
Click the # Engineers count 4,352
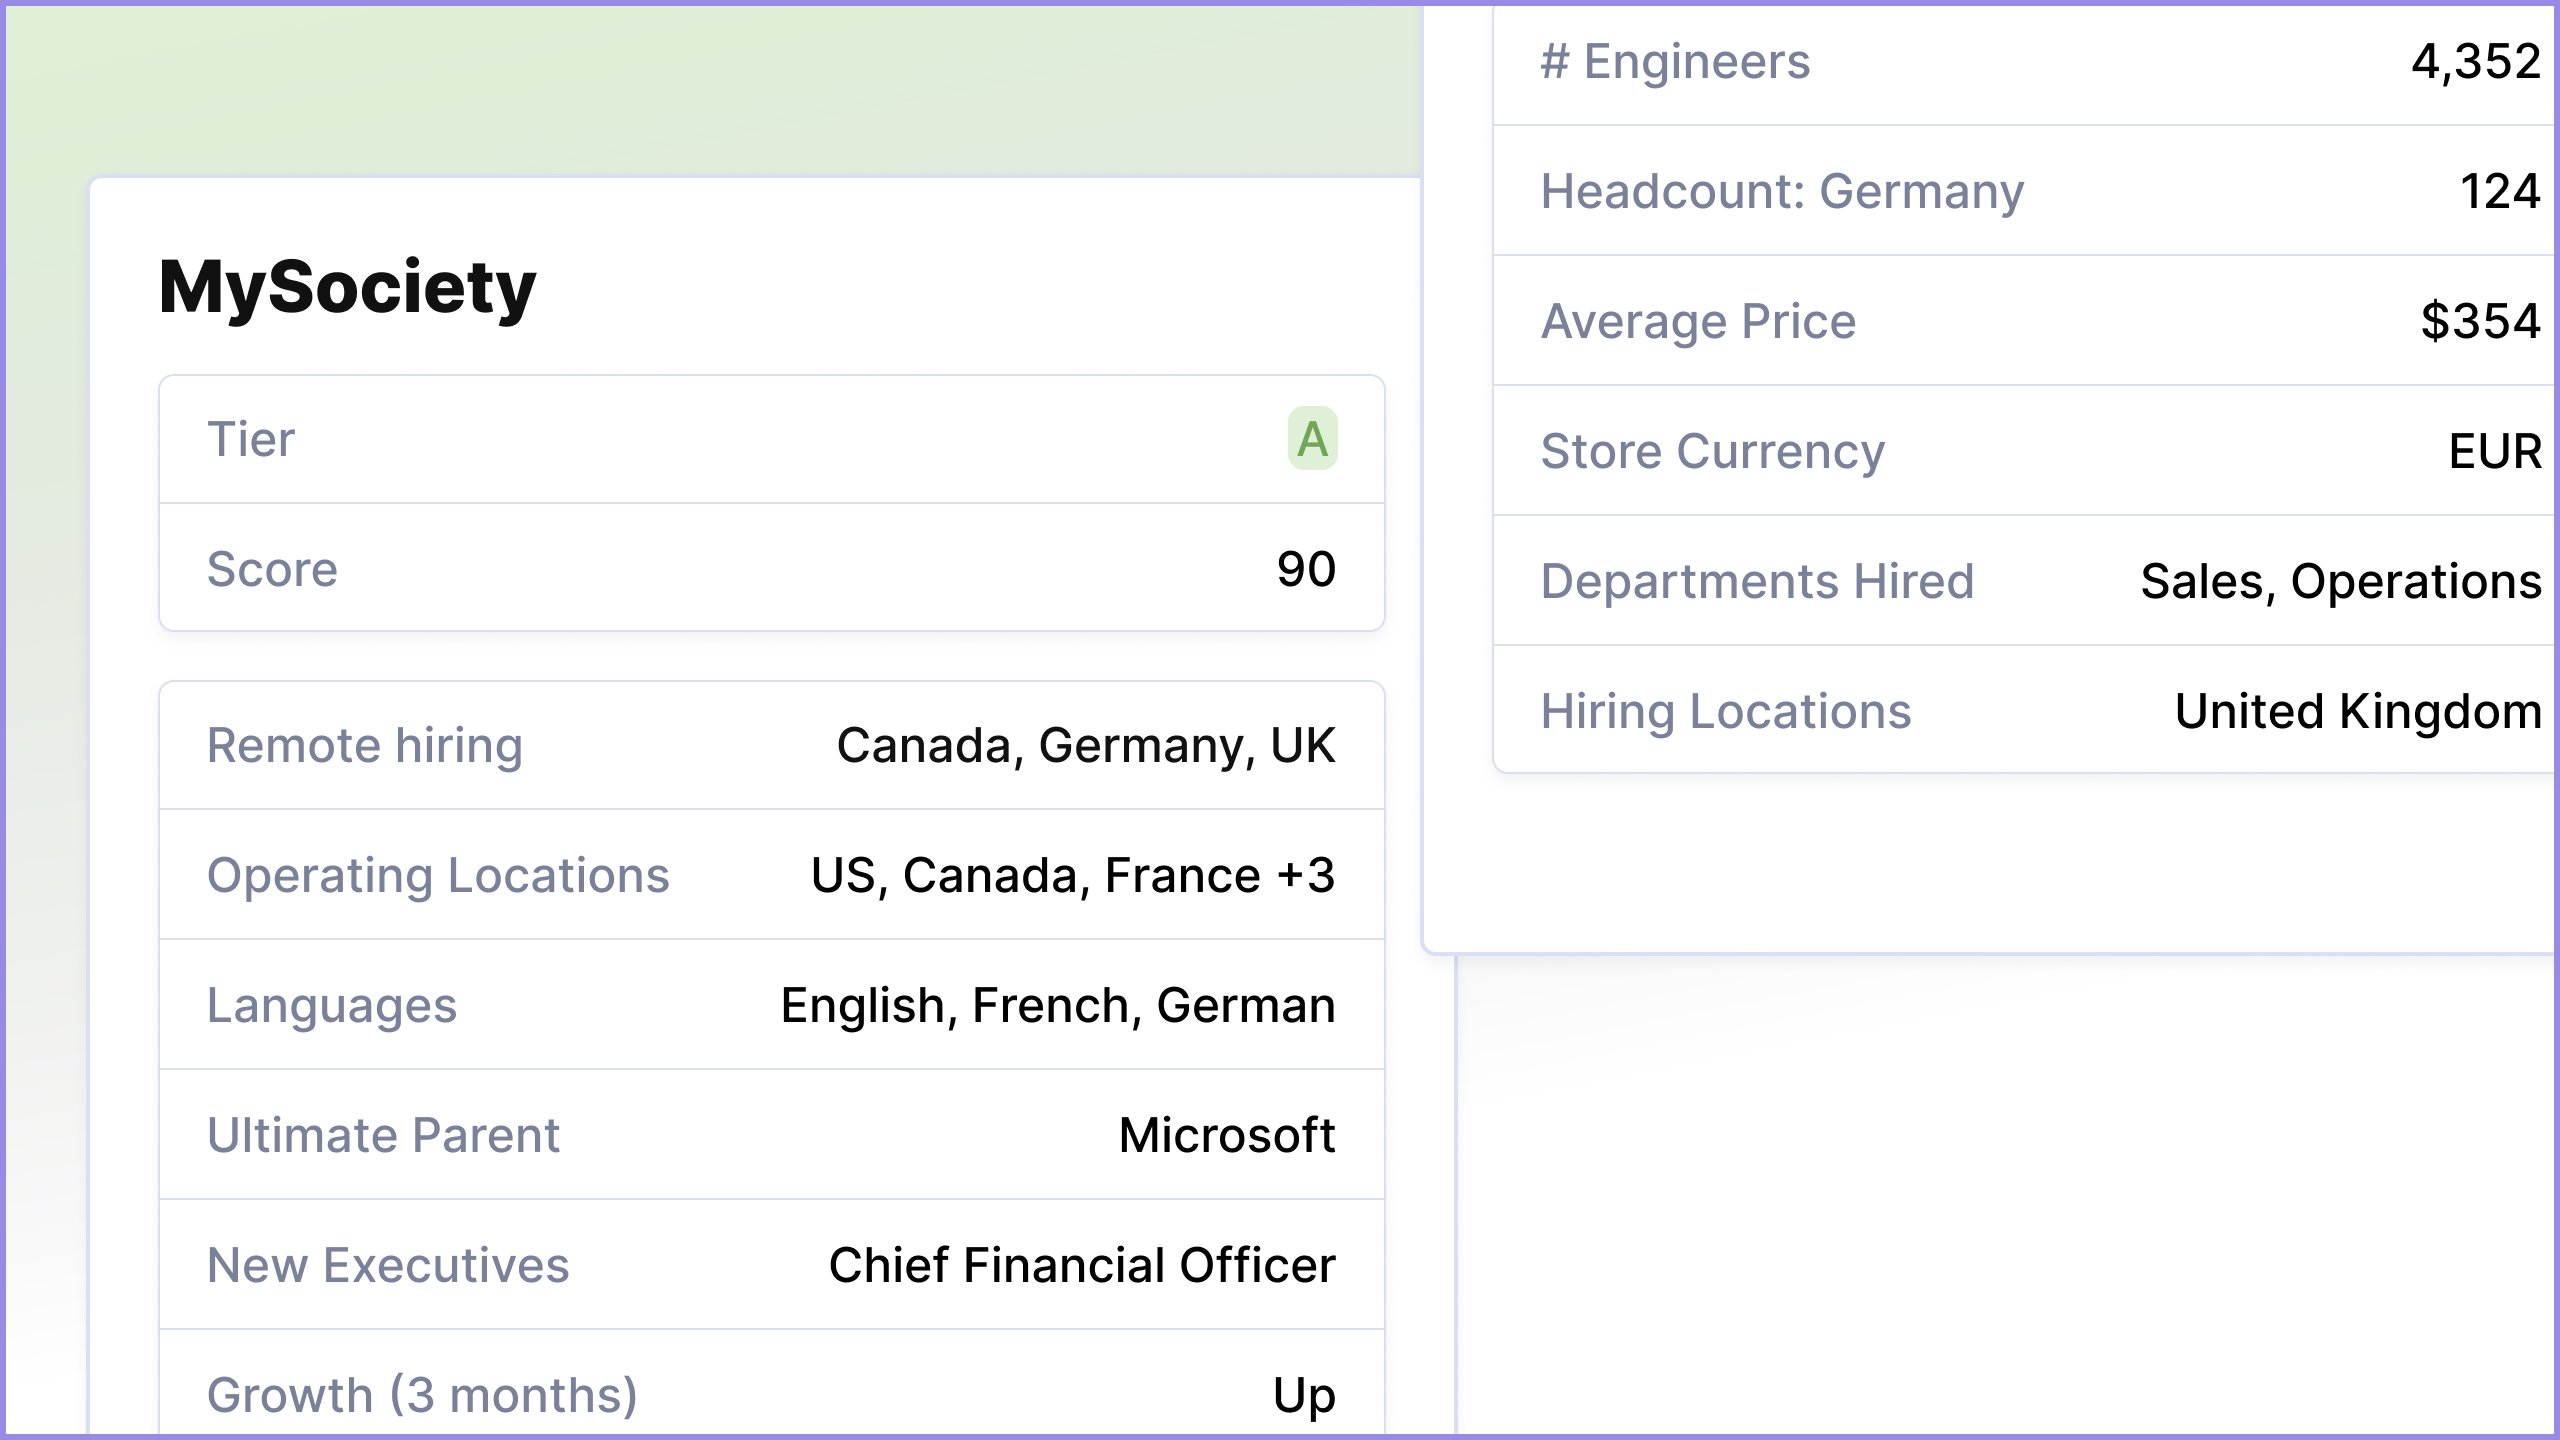(x=2475, y=61)
